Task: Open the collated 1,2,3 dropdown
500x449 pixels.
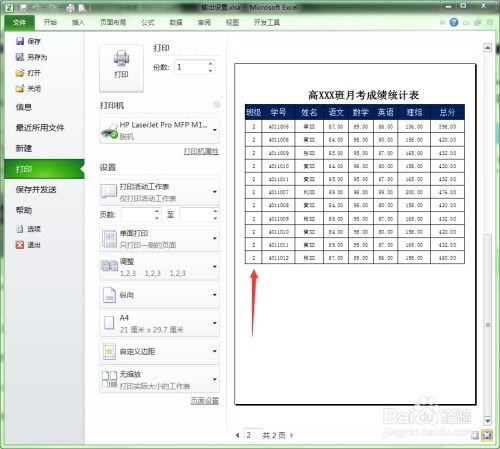Action: 159,267
